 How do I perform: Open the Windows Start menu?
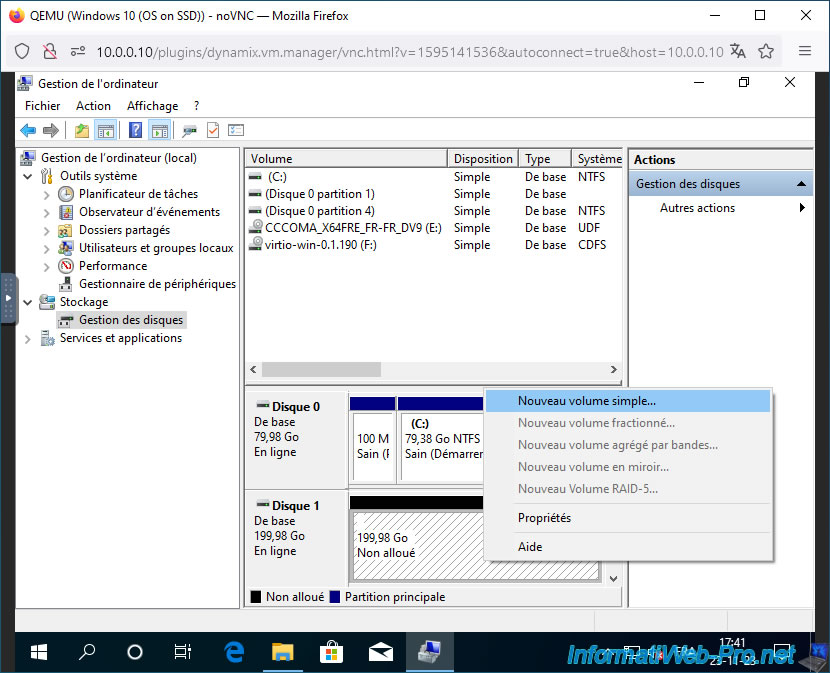pos(39,652)
